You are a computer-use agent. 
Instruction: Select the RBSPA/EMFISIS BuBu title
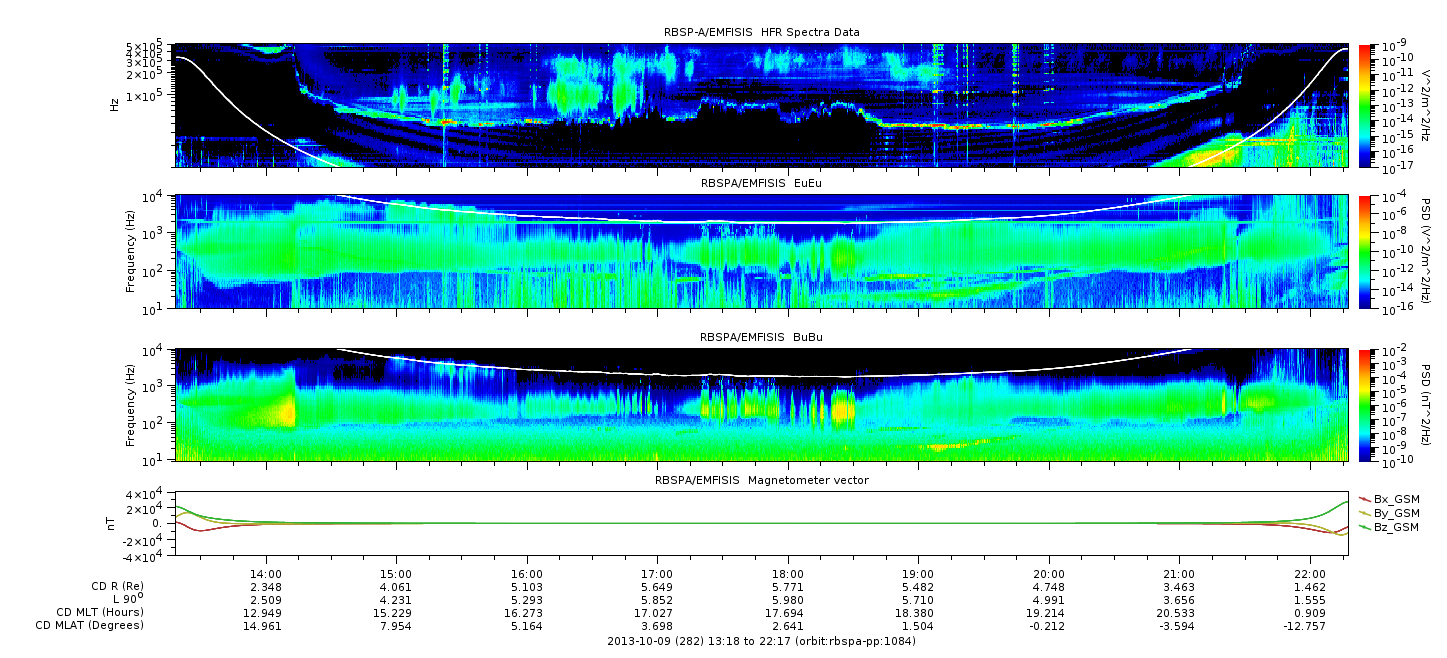(761, 338)
